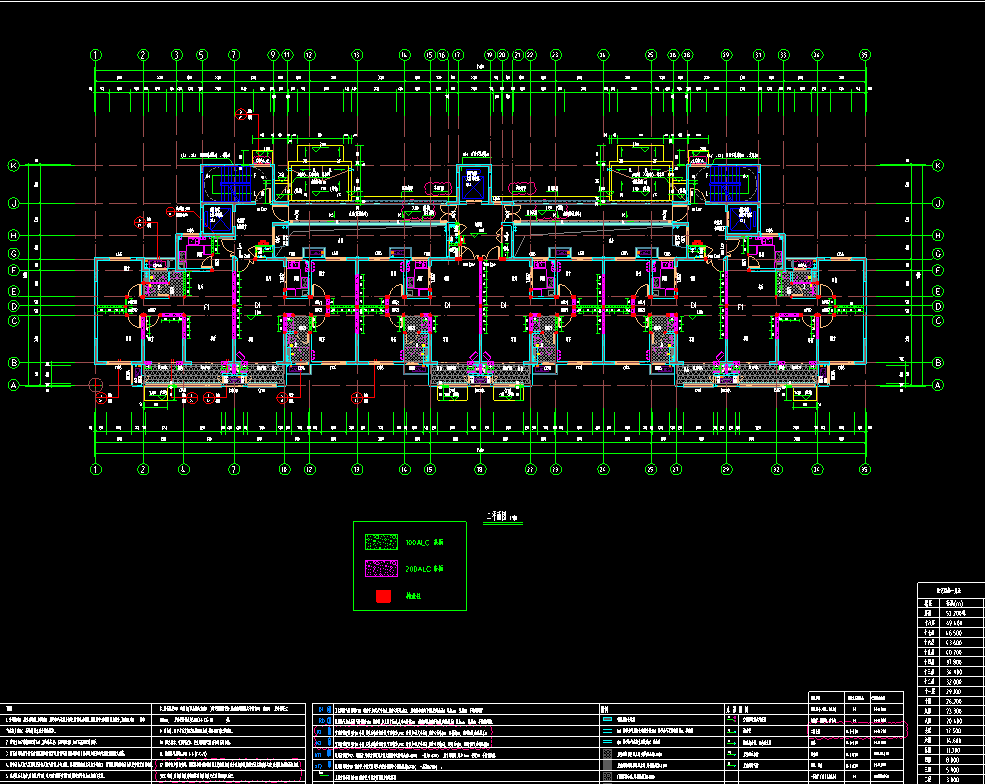This screenshot has height=784, width=985.
Task: Select axis bubble A on the left side
Action: pos(14,385)
